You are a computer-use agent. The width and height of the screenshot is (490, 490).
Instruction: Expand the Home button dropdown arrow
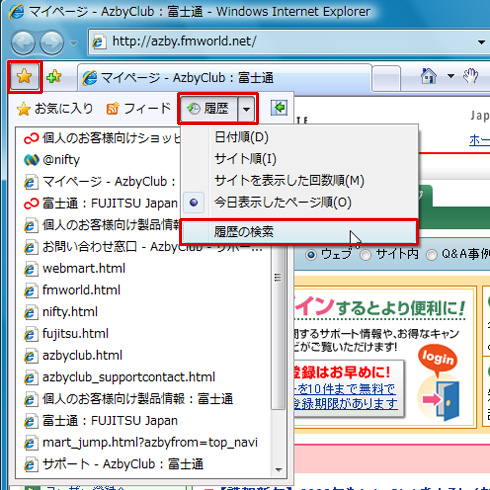point(451,76)
